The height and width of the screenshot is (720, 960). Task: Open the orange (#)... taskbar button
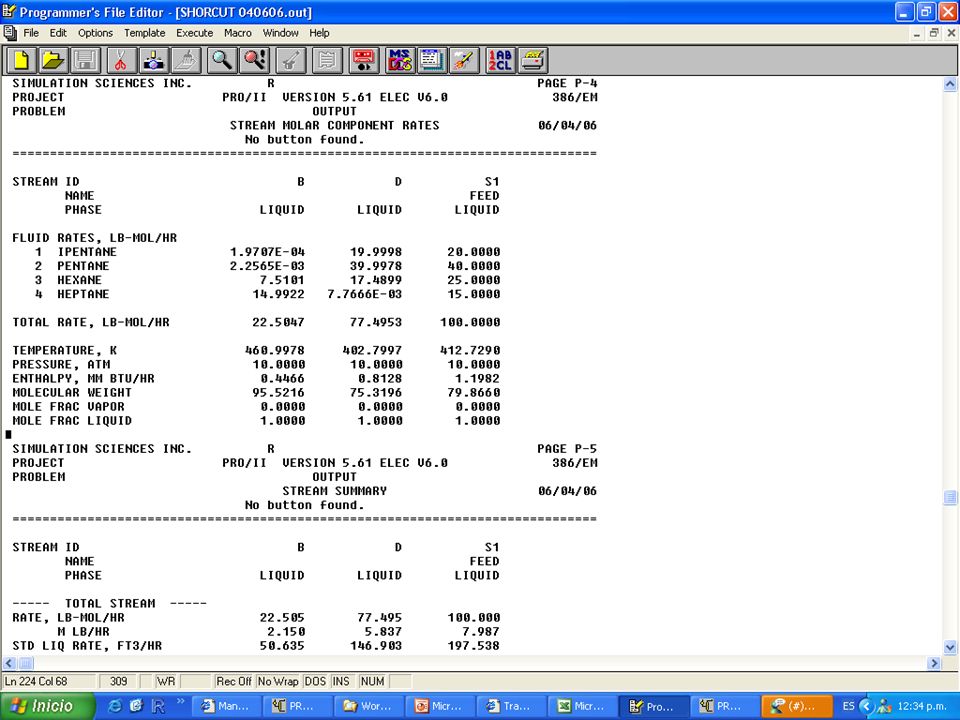795,706
